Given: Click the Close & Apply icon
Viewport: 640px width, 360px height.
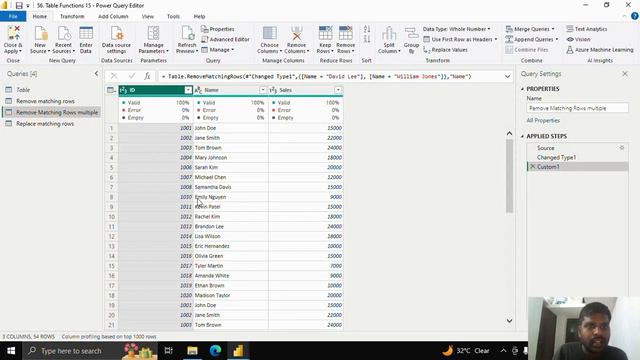Looking at the screenshot, I should coord(13,33).
